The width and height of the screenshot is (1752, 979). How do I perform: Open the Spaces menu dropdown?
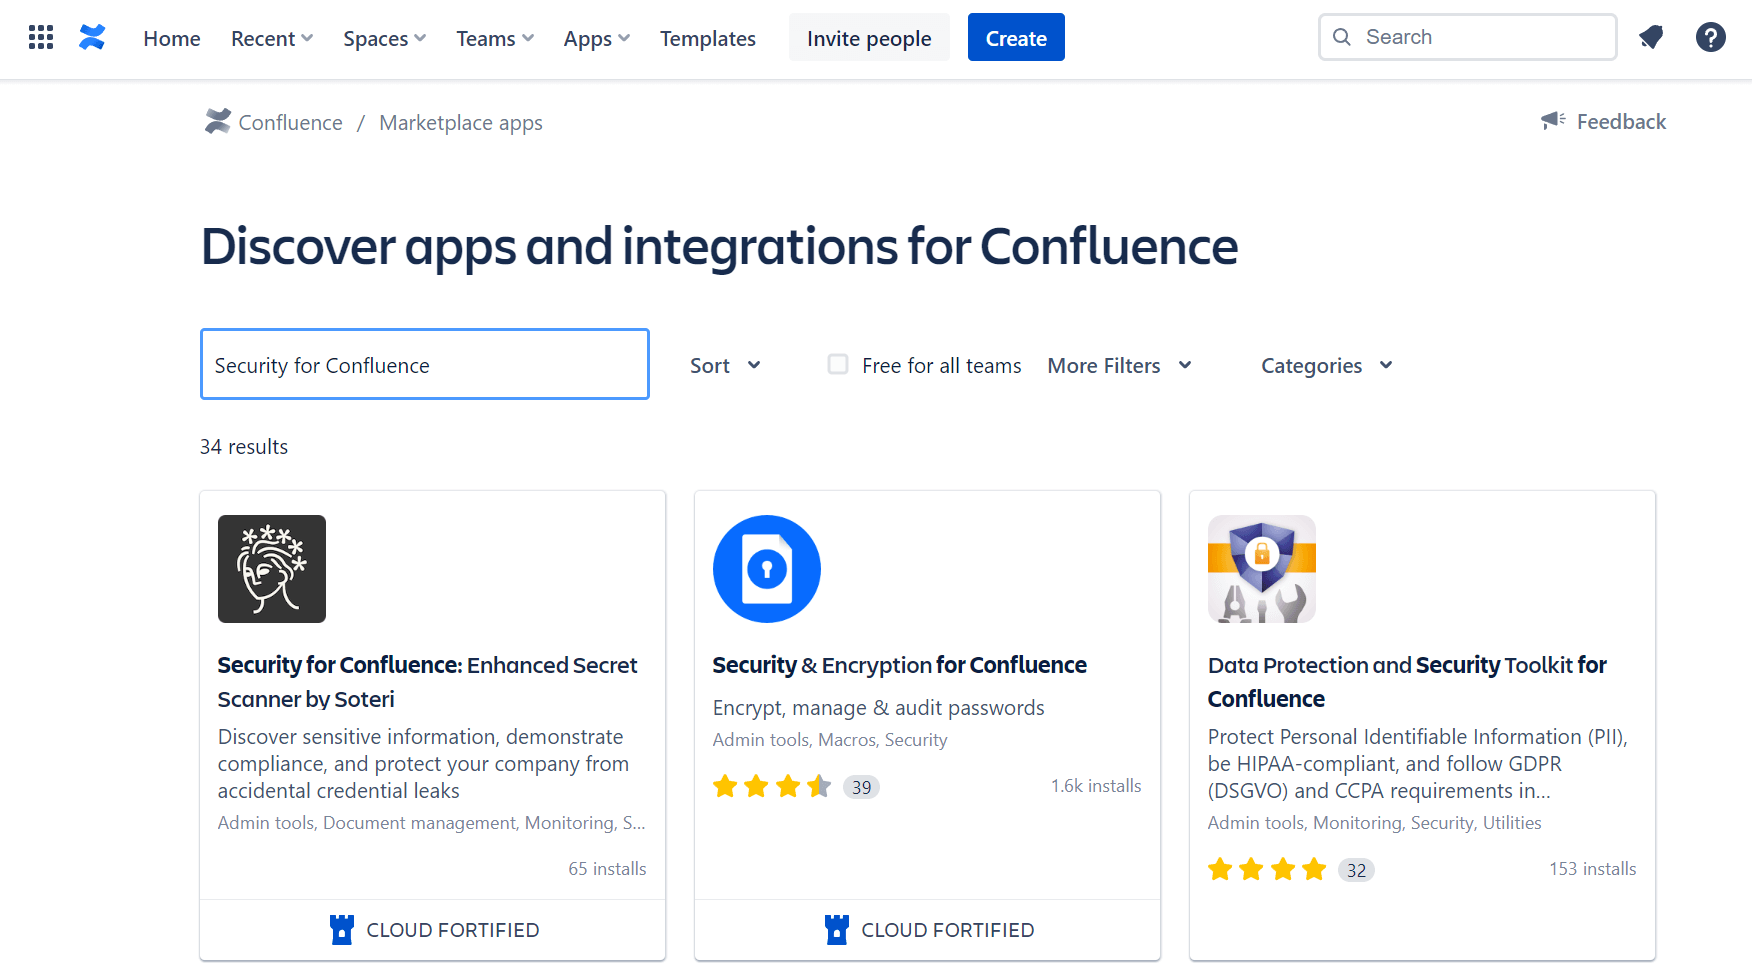coord(385,38)
